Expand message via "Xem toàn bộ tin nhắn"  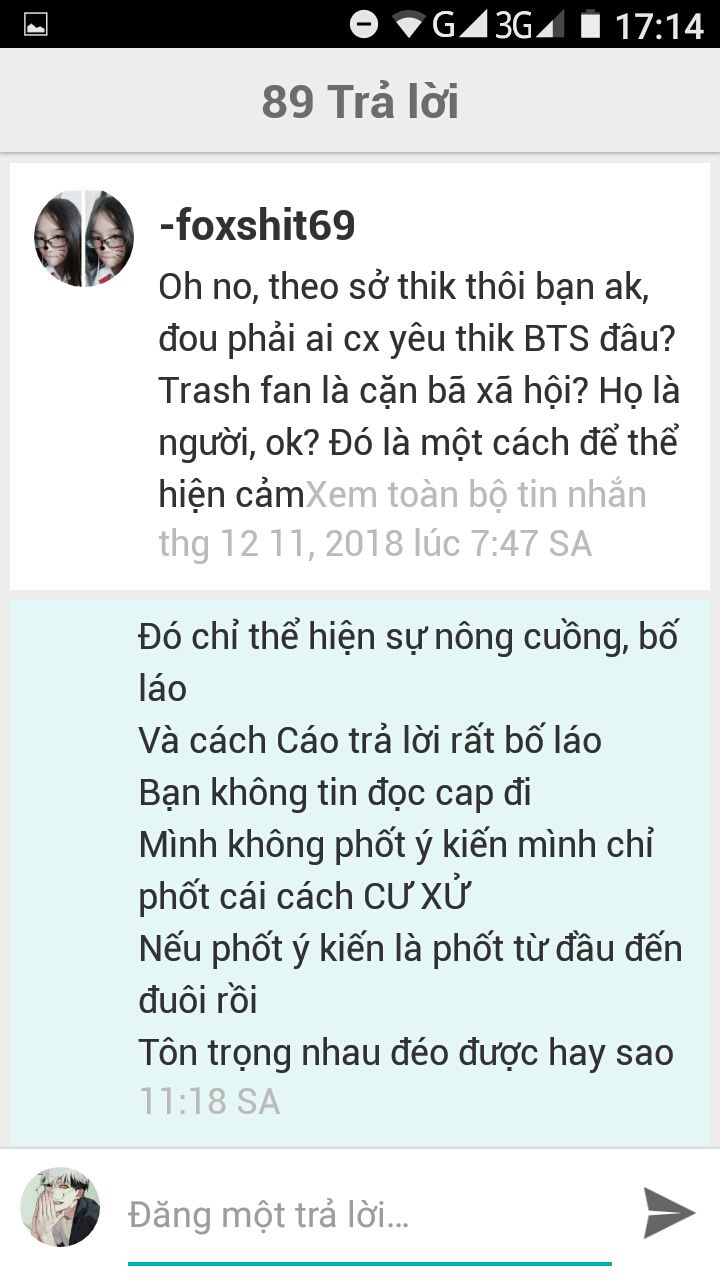click(475, 494)
